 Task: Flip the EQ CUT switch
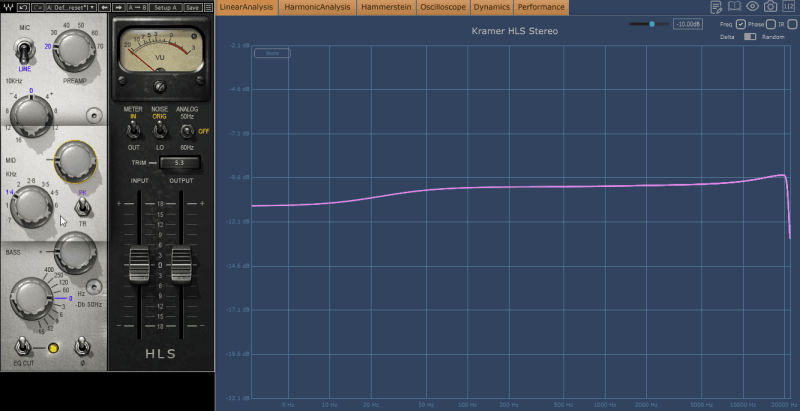click(22, 347)
